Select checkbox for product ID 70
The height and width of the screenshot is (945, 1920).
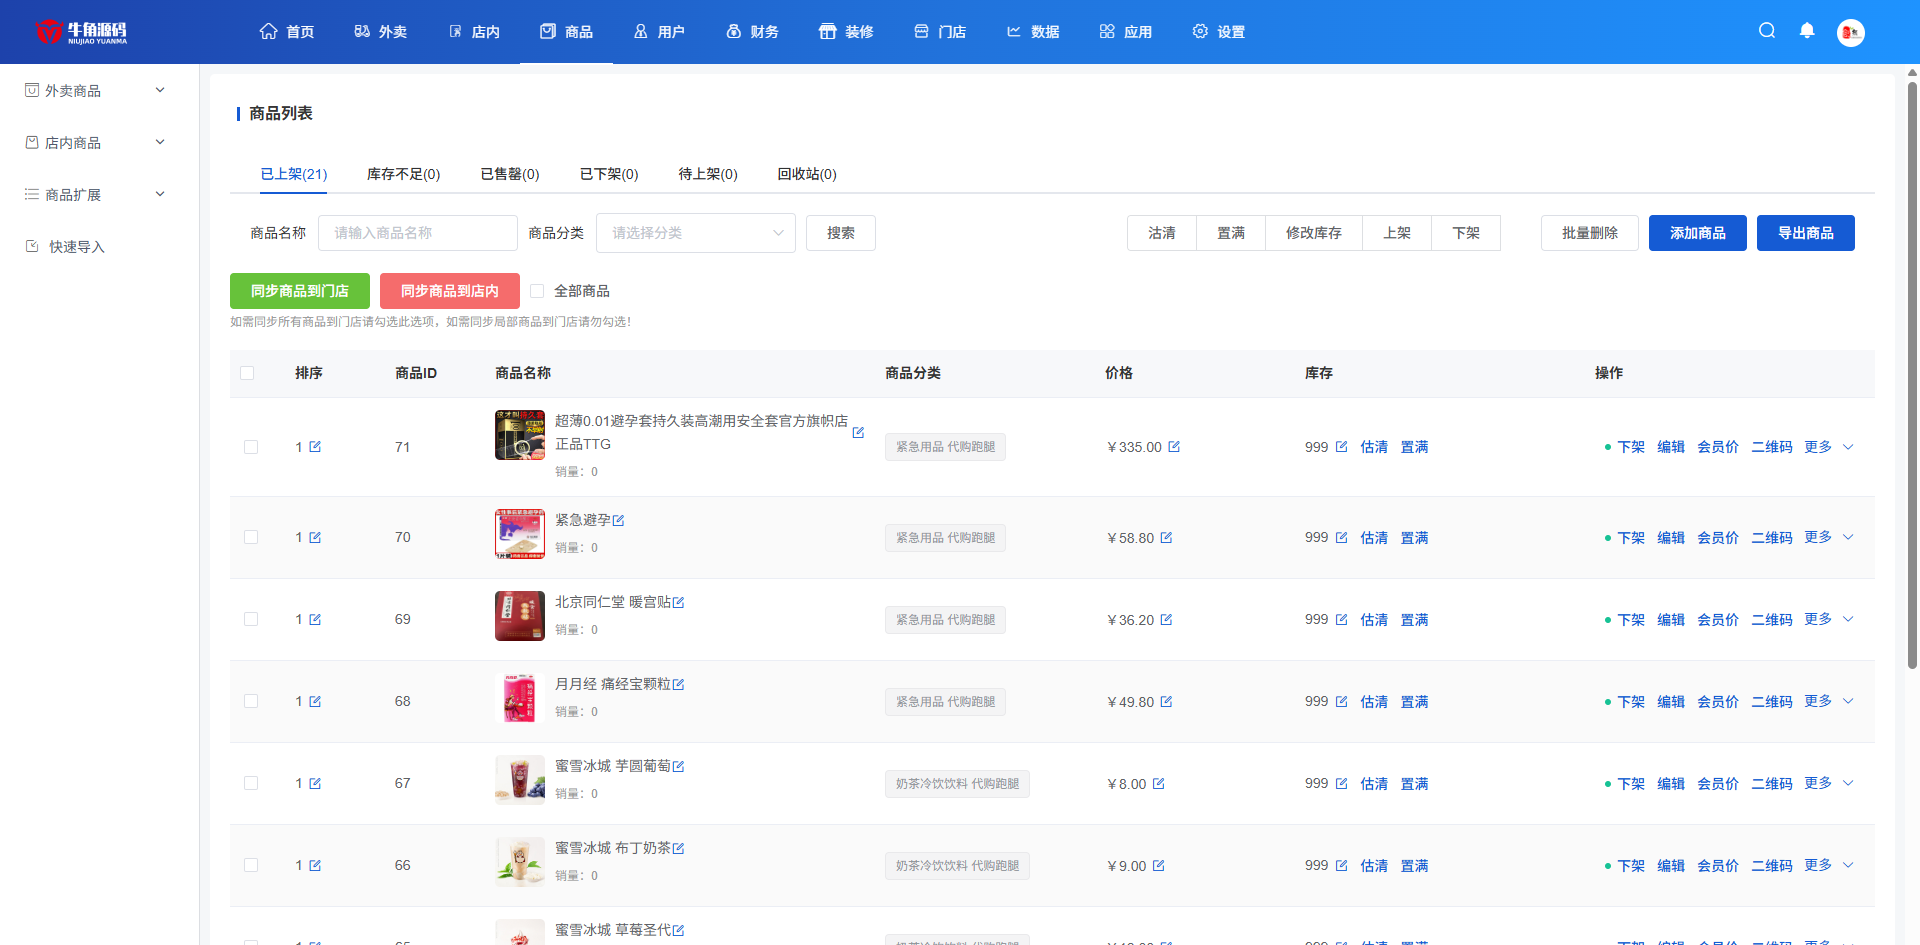click(x=251, y=538)
